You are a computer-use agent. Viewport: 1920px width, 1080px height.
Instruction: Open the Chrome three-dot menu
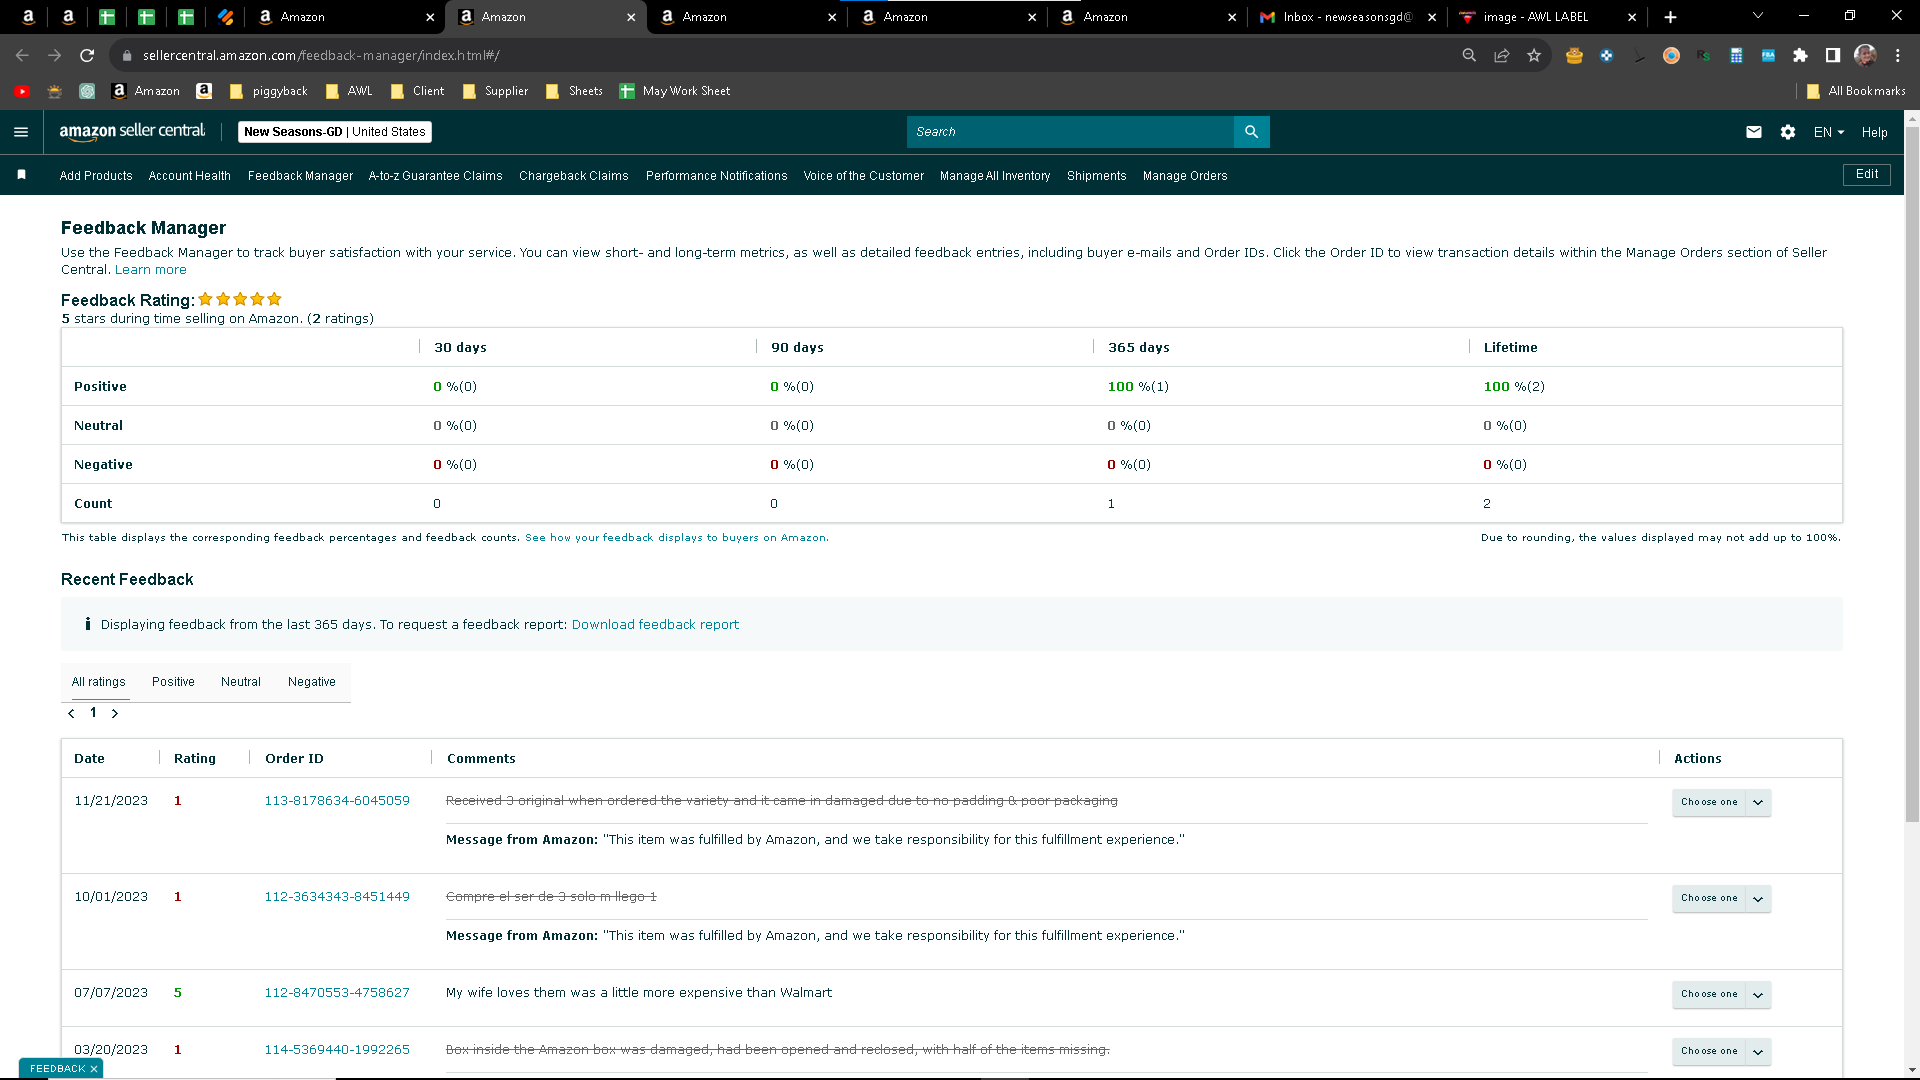coord(1897,56)
